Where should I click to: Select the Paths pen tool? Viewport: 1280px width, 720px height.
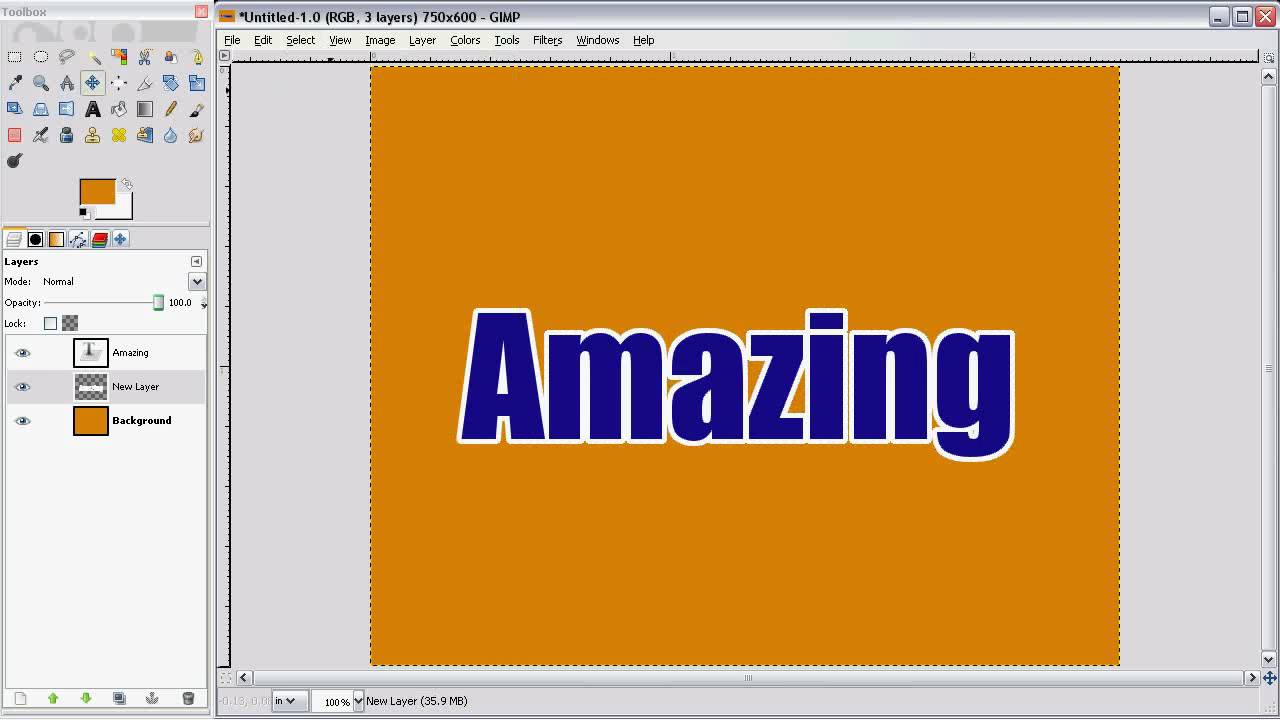[x=197, y=57]
